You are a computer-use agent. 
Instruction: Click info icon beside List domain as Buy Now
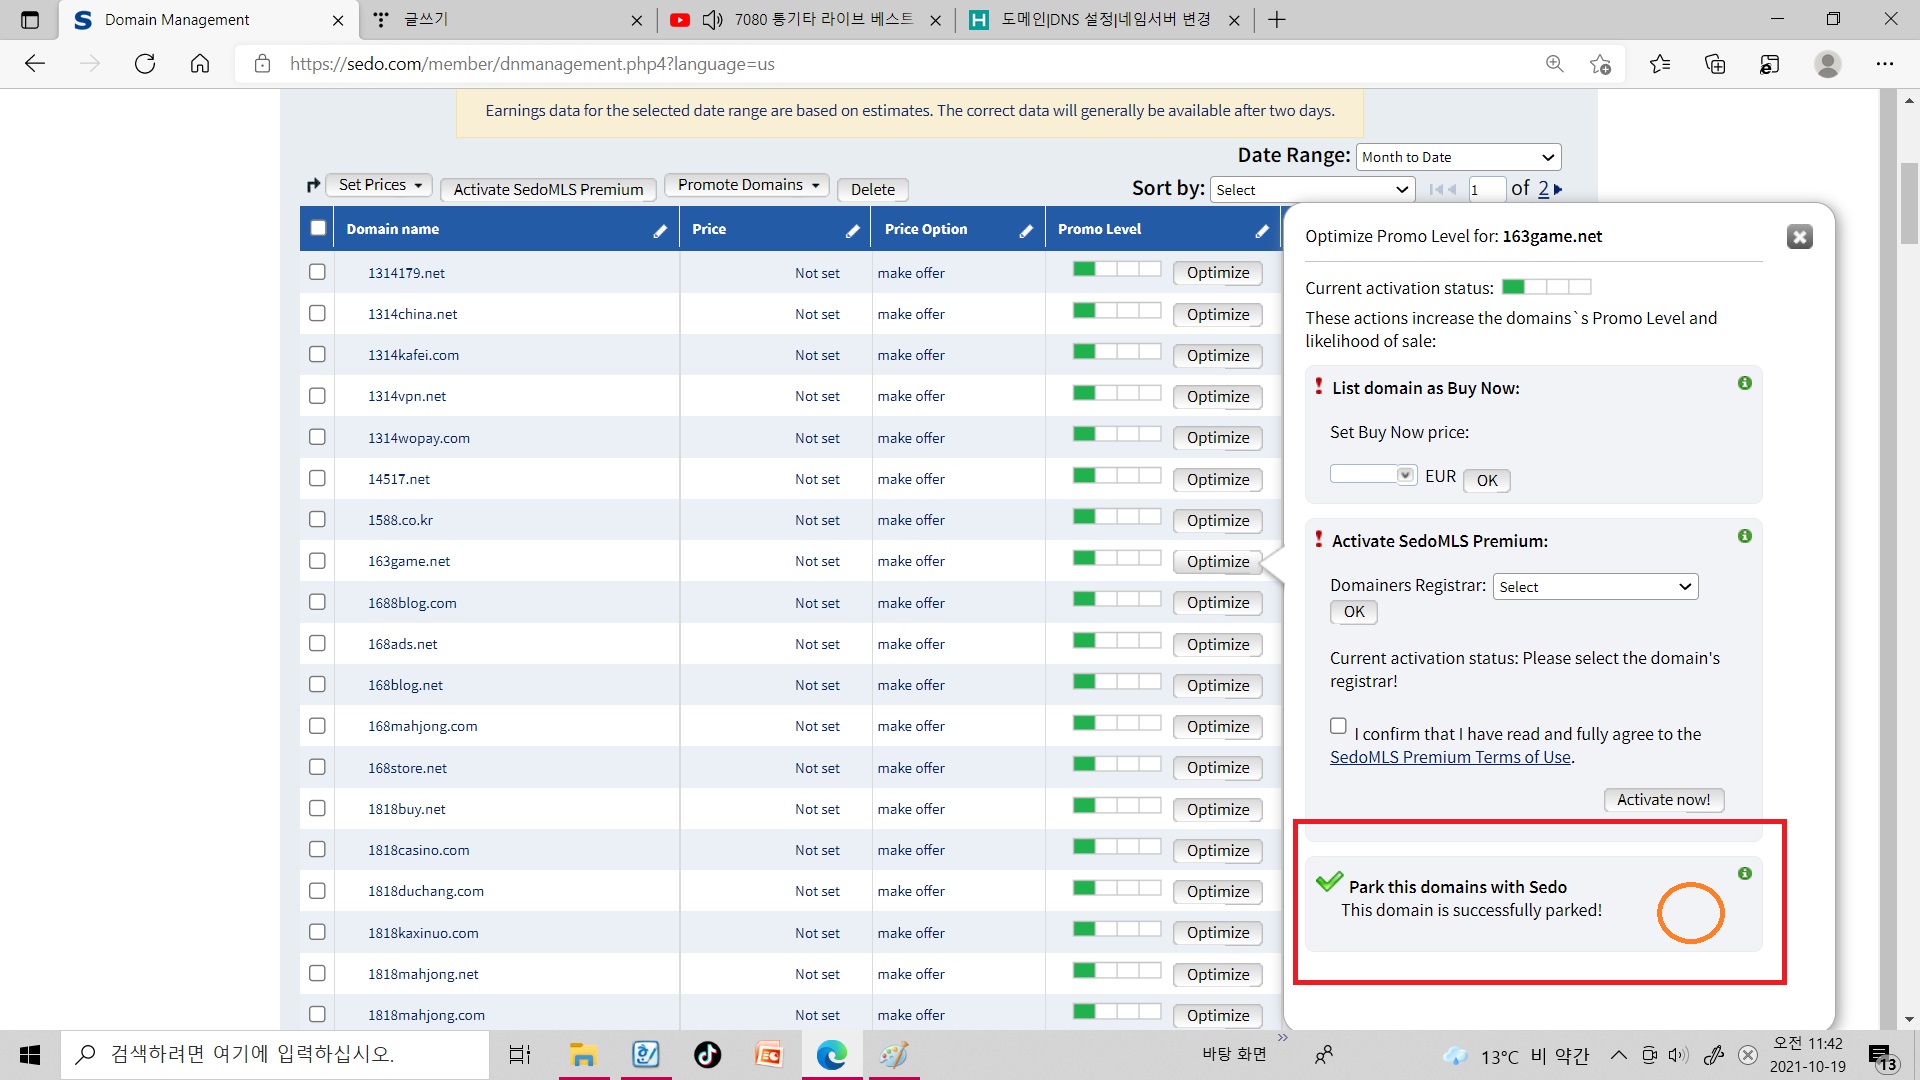coord(1745,383)
